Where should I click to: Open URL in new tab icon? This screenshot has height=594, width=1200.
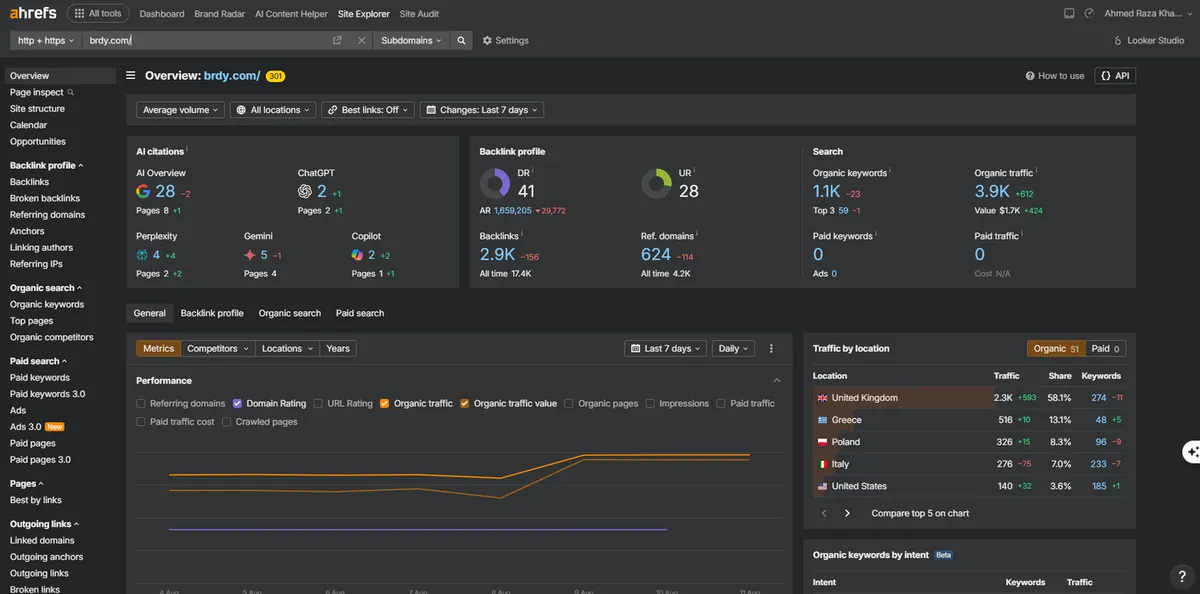coord(337,41)
